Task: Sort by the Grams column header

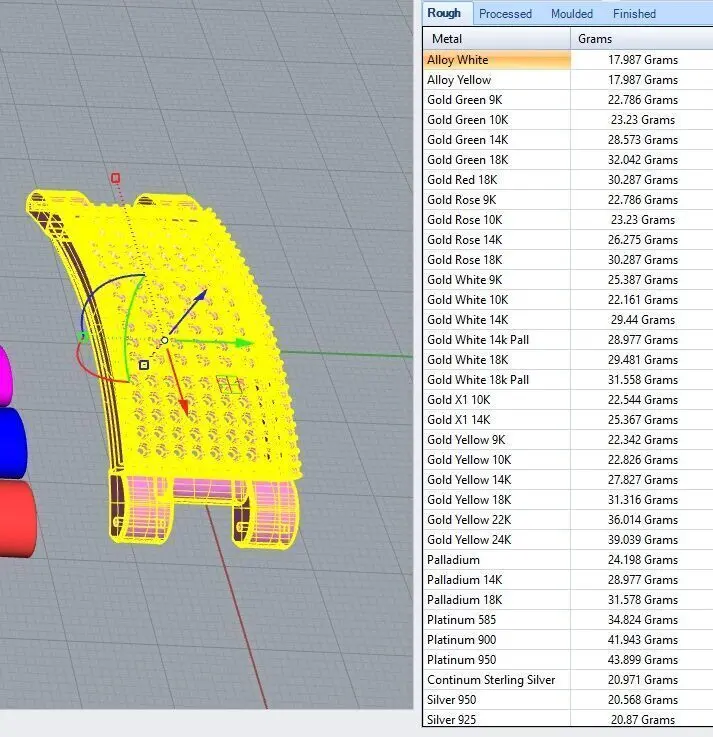Action: 642,39
